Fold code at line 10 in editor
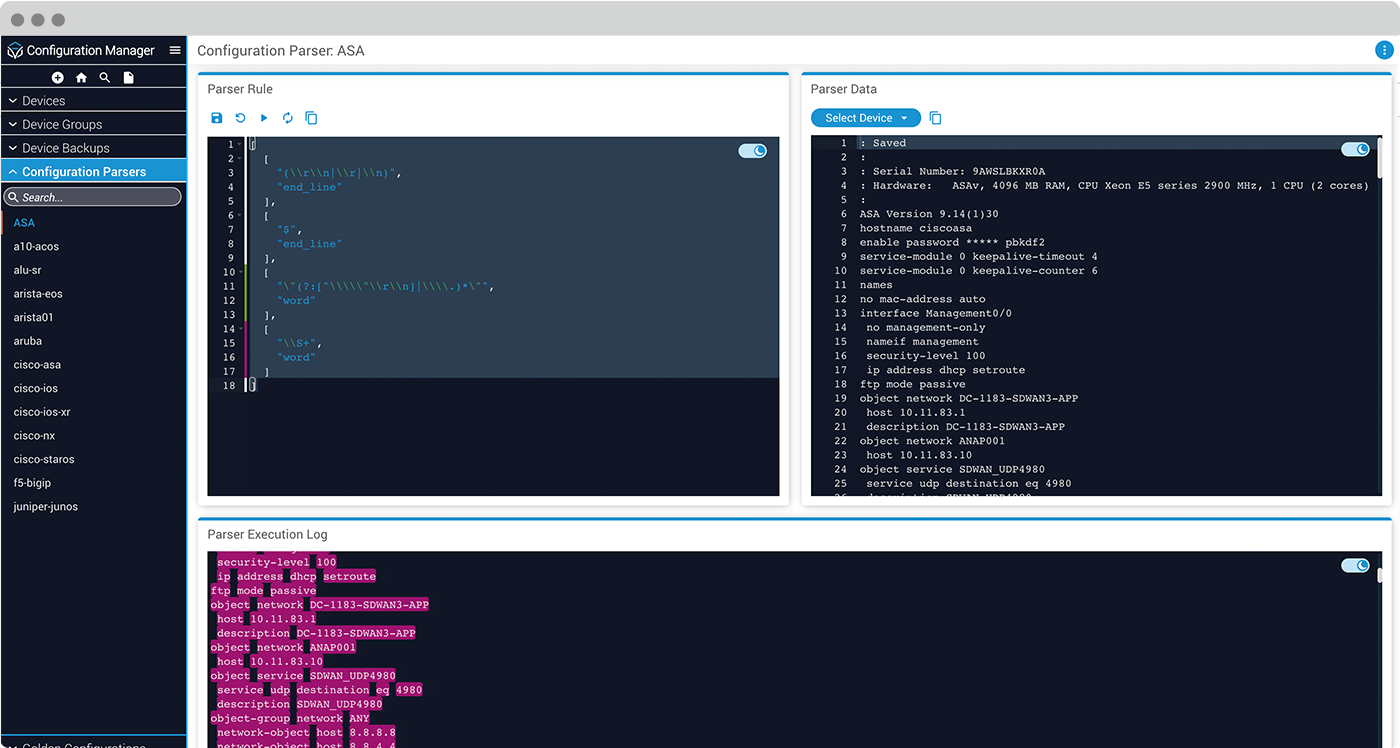The width and height of the screenshot is (1400, 748). coord(241,272)
